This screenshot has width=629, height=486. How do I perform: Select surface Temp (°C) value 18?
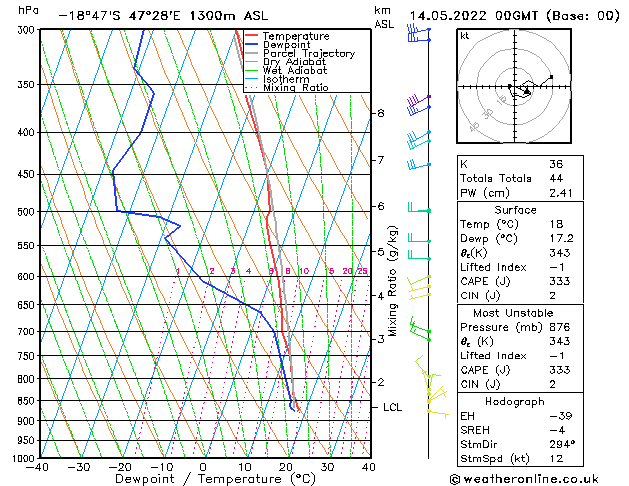click(x=556, y=224)
